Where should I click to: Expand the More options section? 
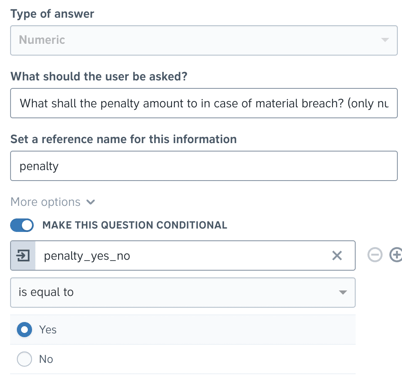[x=45, y=202]
